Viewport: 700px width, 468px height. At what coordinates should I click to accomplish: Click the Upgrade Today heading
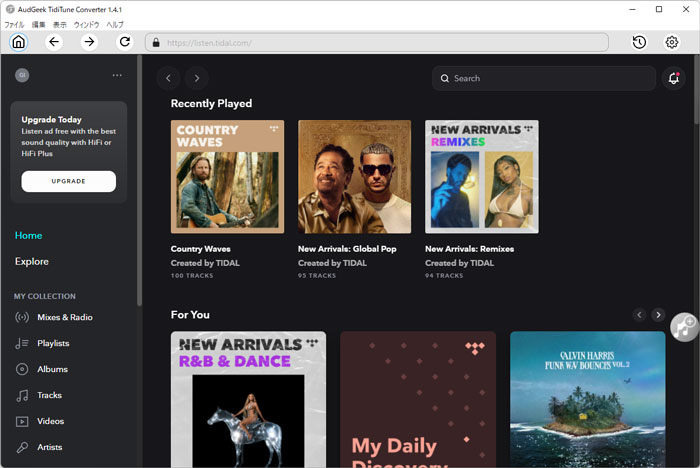(x=51, y=119)
